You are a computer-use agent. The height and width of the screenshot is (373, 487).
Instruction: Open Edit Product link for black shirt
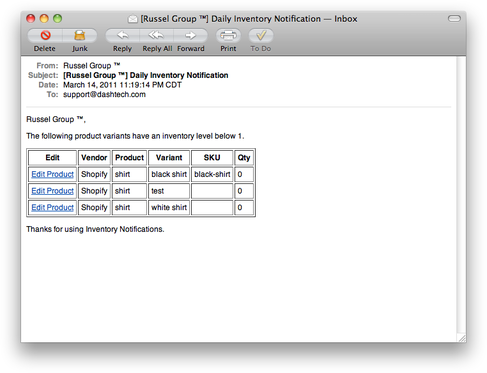pos(52,174)
